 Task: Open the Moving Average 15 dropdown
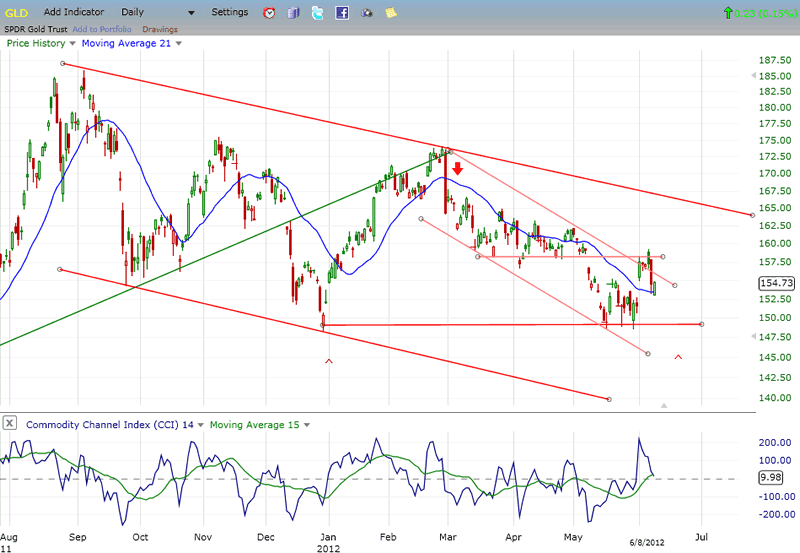(306, 425)
